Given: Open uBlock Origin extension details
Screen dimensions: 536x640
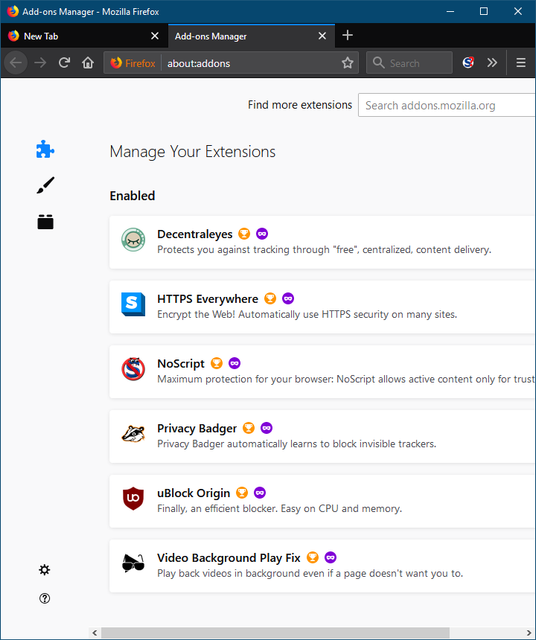Looking at the screenshot, I should pyautogui.click(x=322, y=501).
